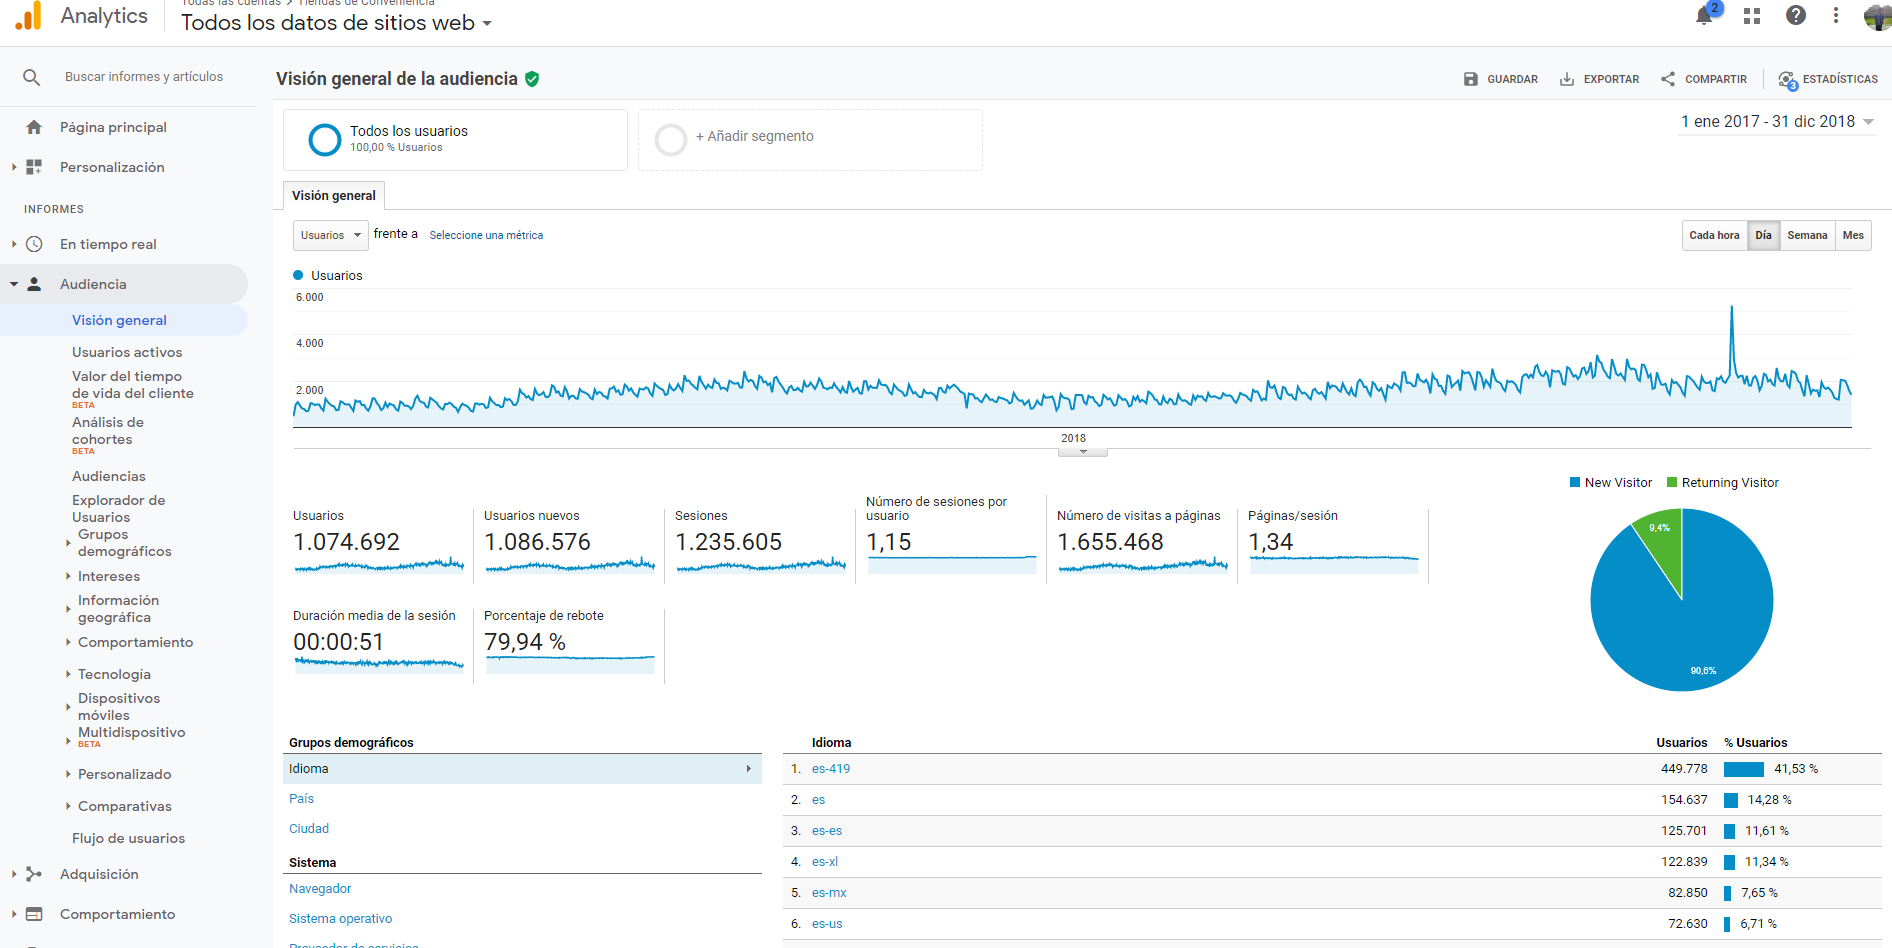Click the Exportar download icon
The height and width of the screenshot is (948, 1892).
pos(1567,79)
